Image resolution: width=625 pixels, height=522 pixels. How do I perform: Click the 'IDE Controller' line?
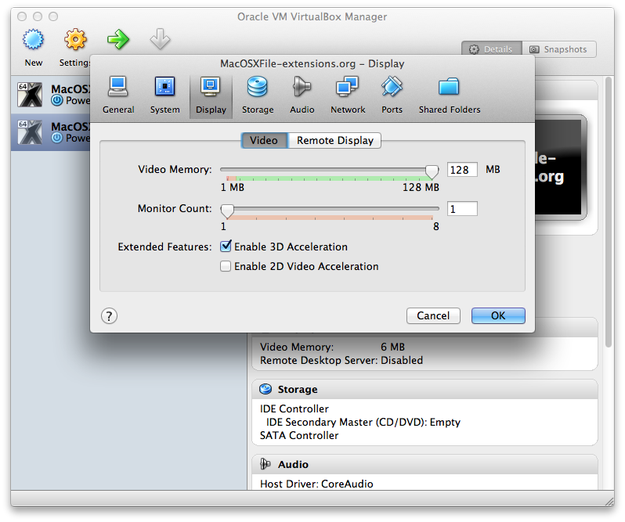pos(294,409)
